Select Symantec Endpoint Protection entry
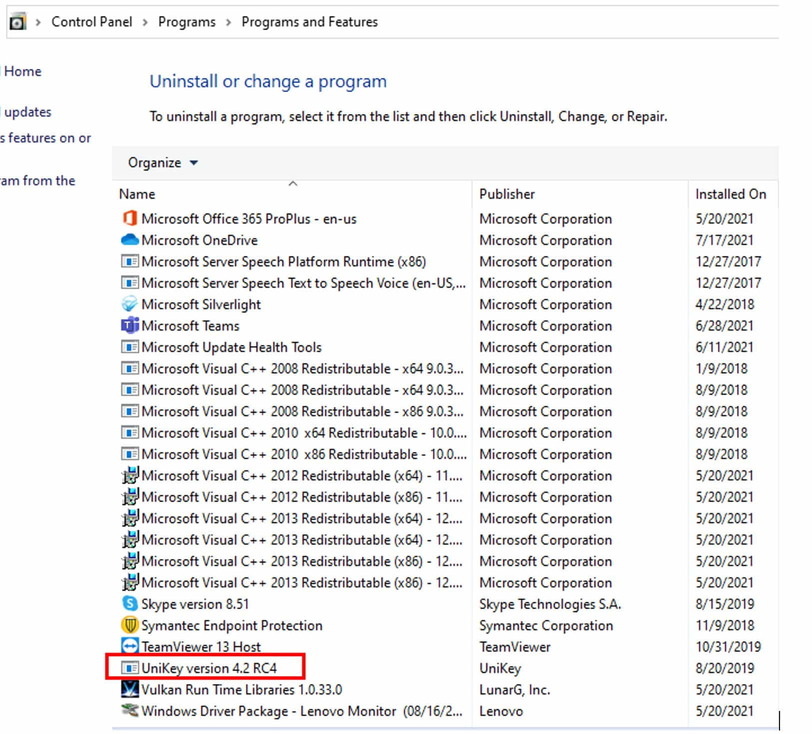812x734 pixels. pos(232,625)
